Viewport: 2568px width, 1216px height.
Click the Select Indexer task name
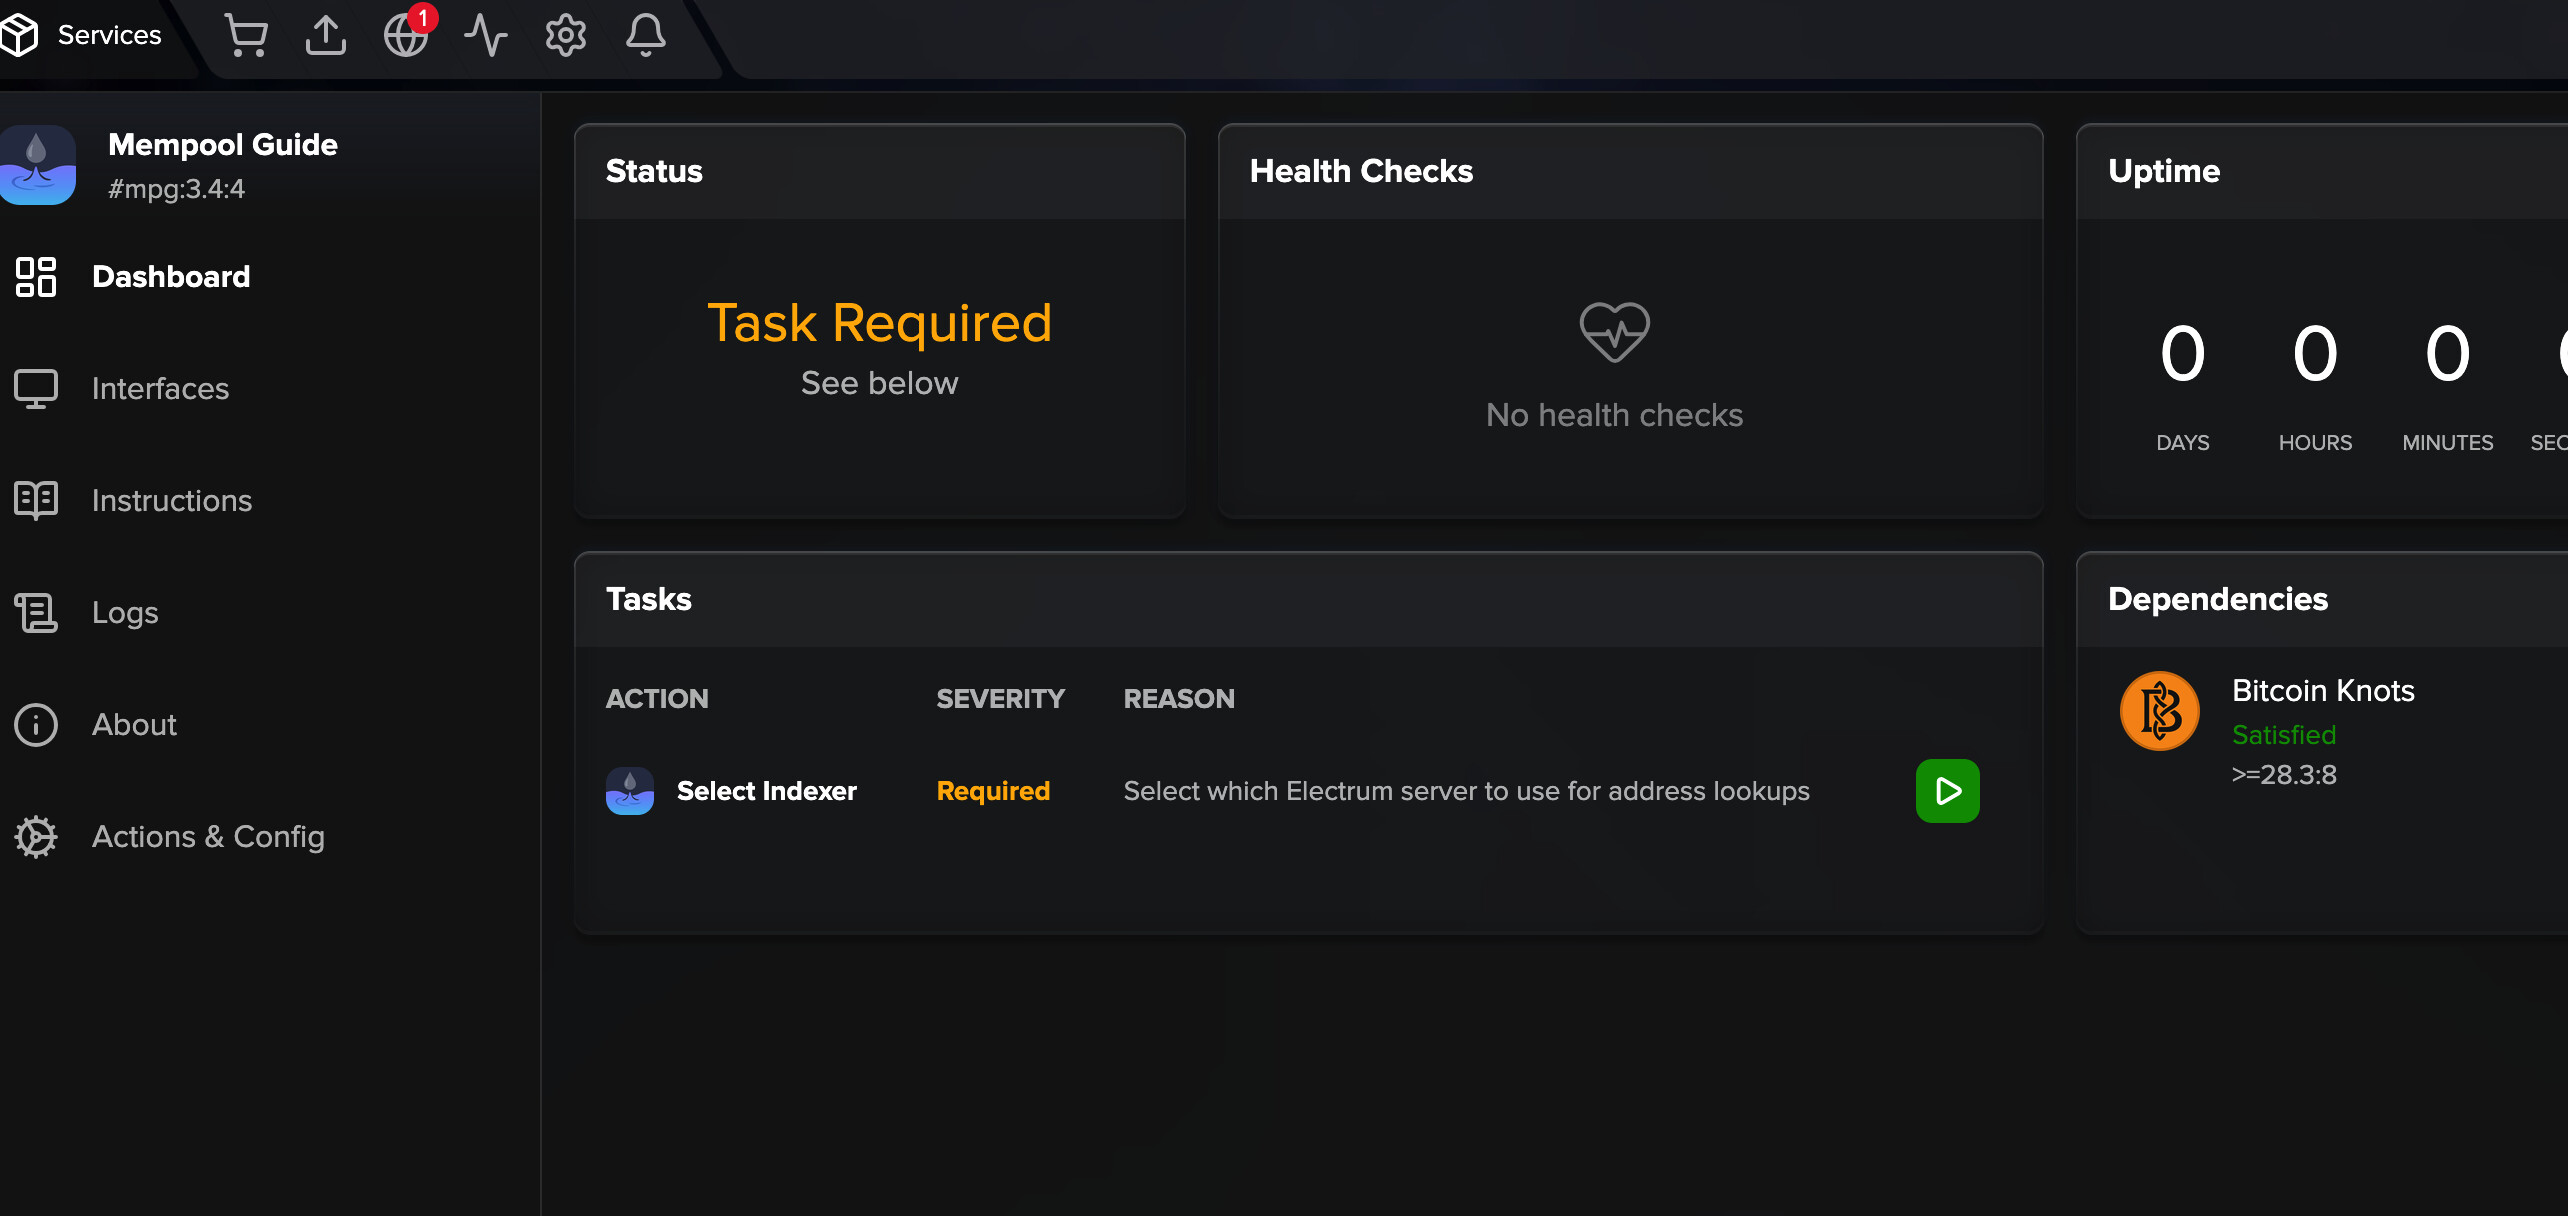tap(767, 791)
